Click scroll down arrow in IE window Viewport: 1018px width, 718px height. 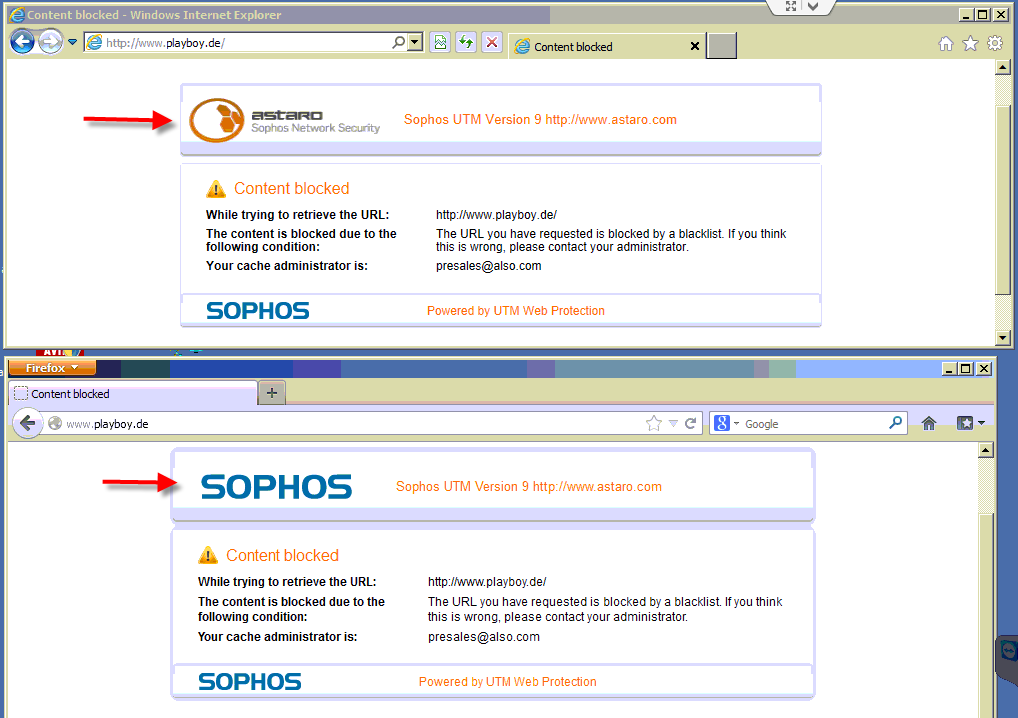tap(1003, 338)
